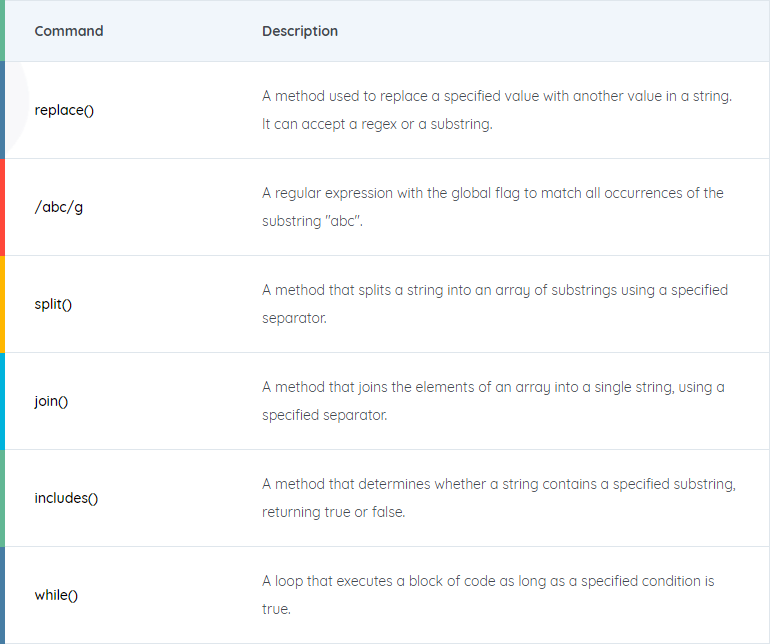This screenshot has width=770, height=644.
Task: Click the Description column header
Action: pos(300,31)
